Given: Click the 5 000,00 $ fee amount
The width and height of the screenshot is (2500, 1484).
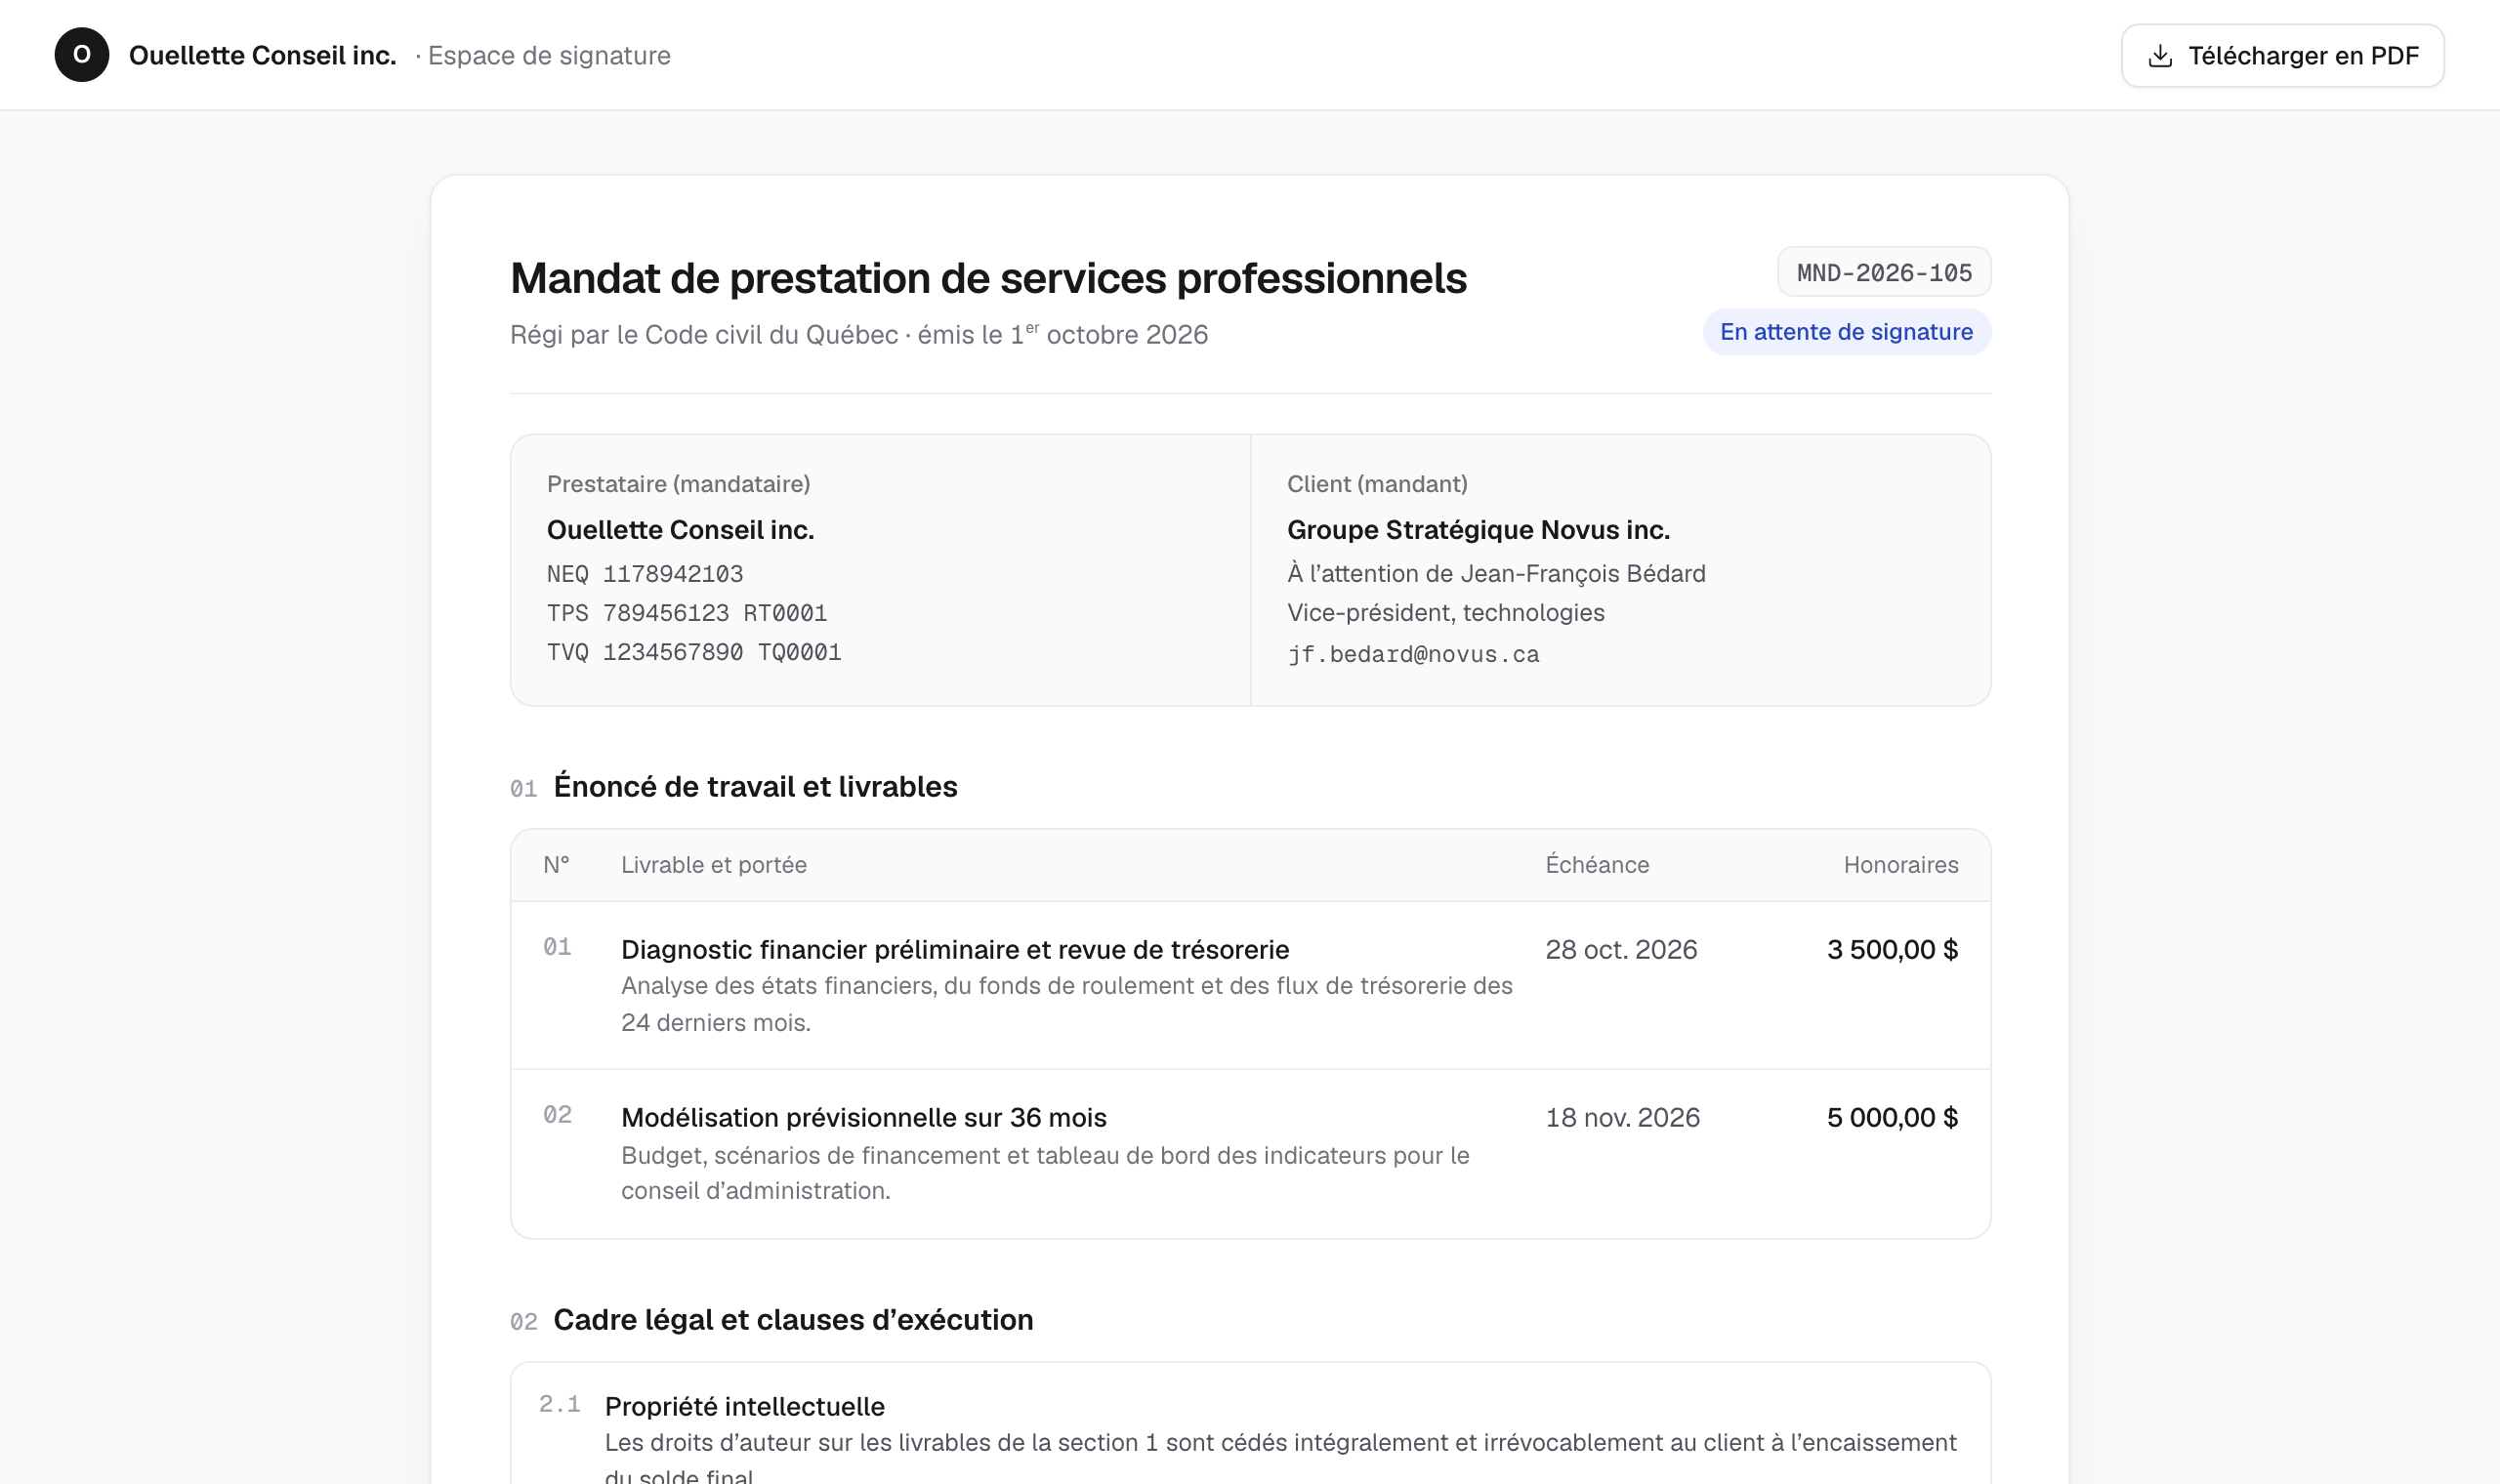Looking at the screenshot, I should (1892, 1117).
